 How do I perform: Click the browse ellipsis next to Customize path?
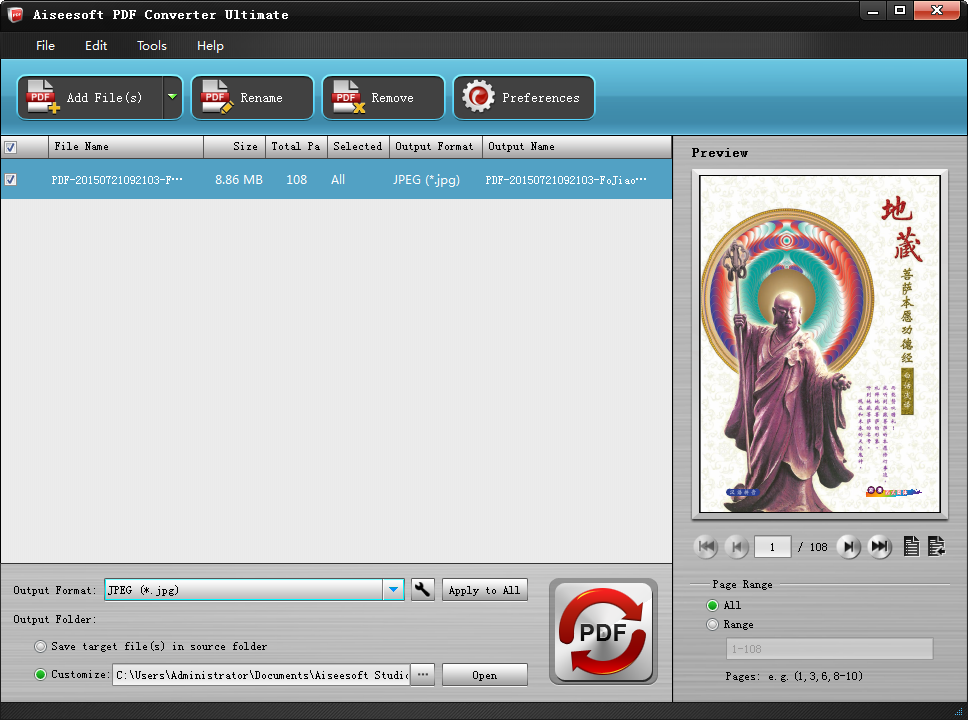[422, 674]
